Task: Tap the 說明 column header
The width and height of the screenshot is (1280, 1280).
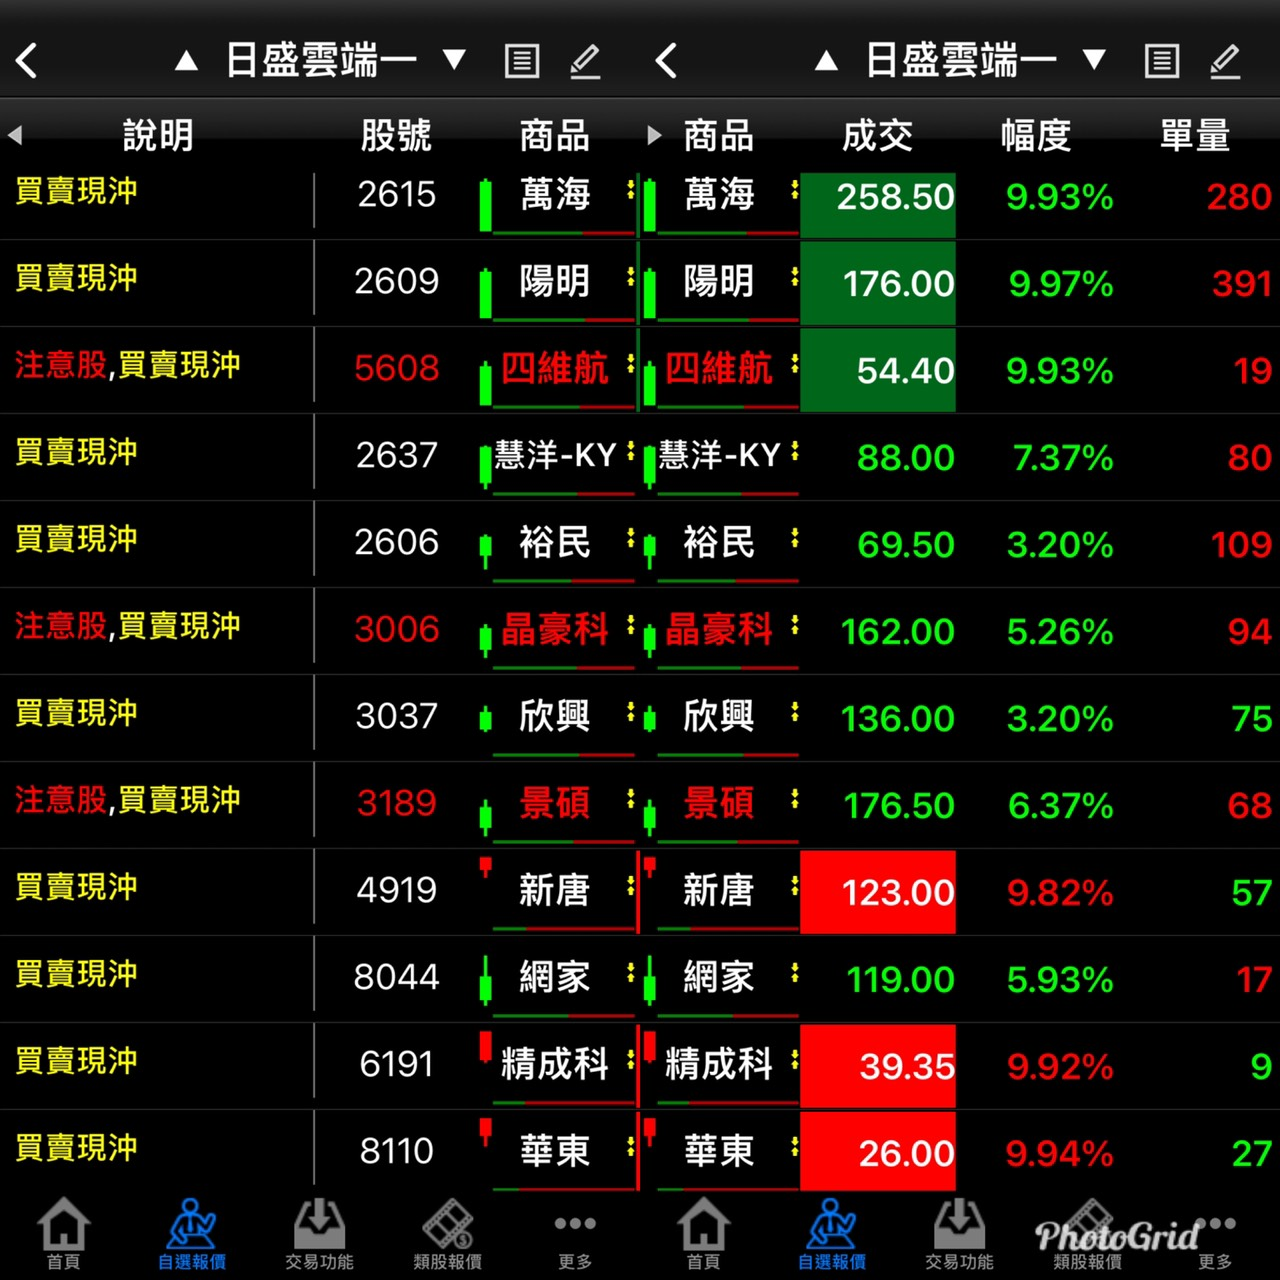Action: (158, 135)
